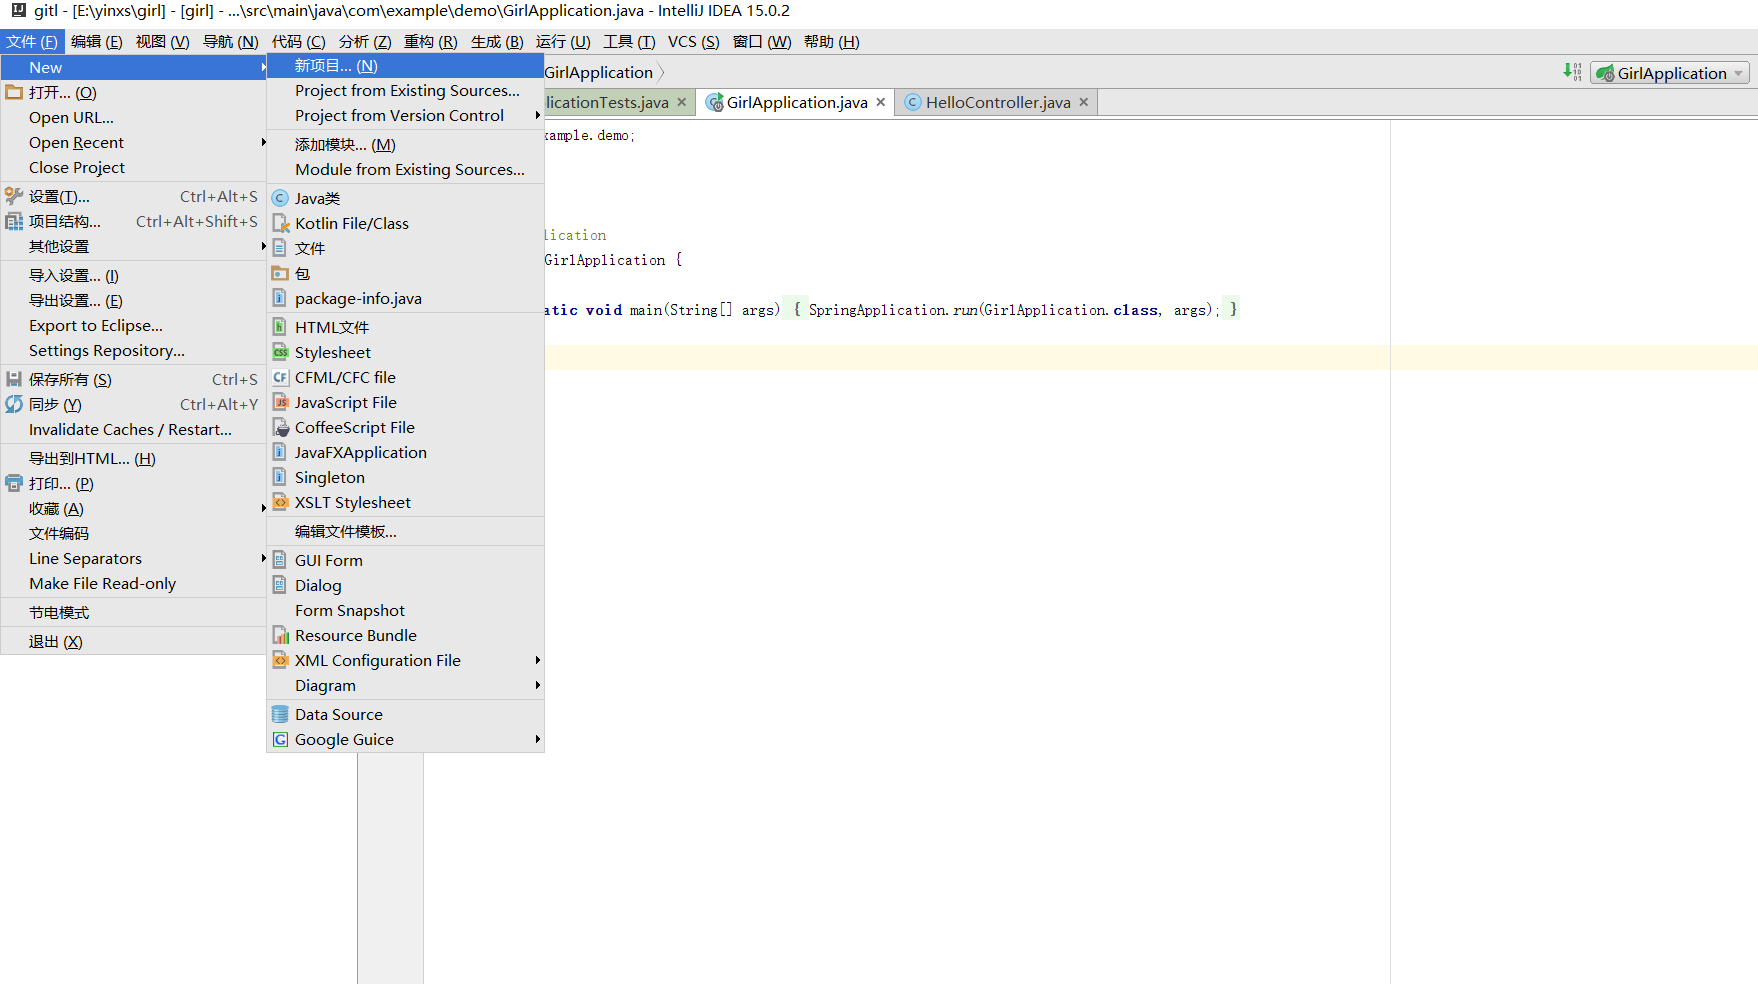The image size is (1758, 984).
Task: Click the Dialog form icon
Action: [280, 585]
